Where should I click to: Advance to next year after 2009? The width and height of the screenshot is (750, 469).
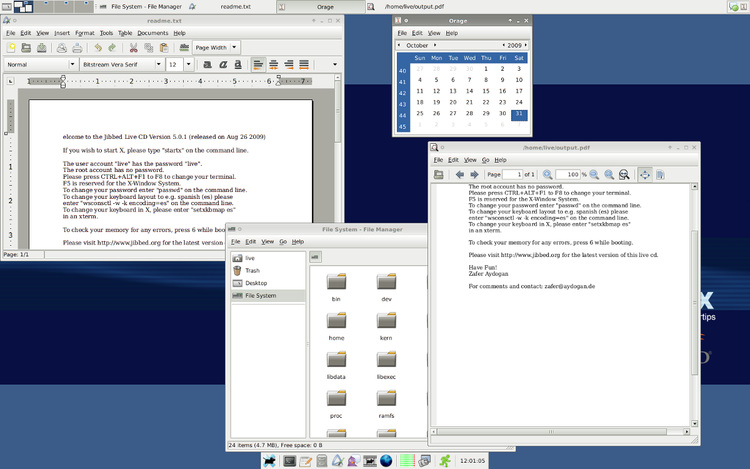(526, 45)
